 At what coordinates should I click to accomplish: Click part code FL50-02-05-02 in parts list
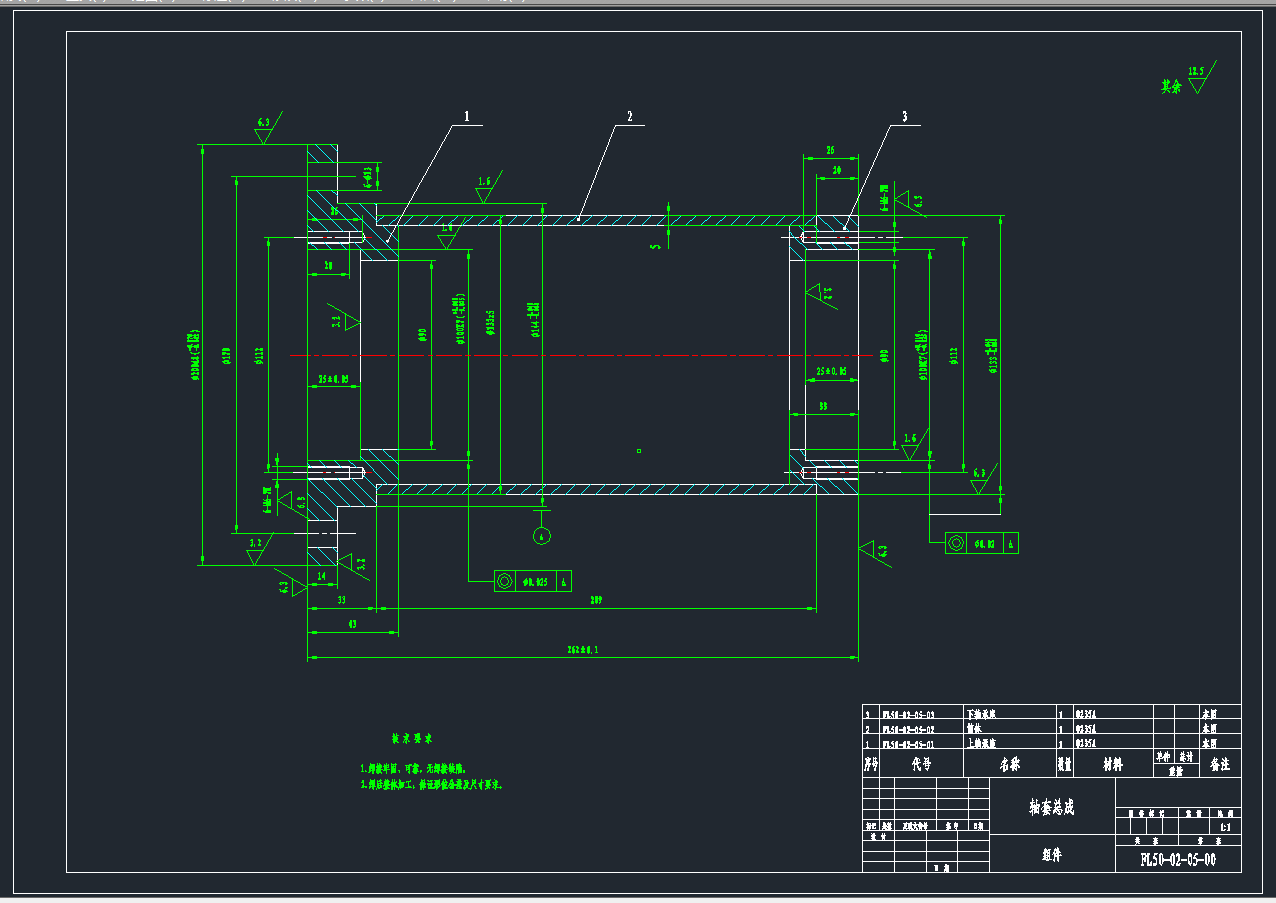click(x=908, y=730)
